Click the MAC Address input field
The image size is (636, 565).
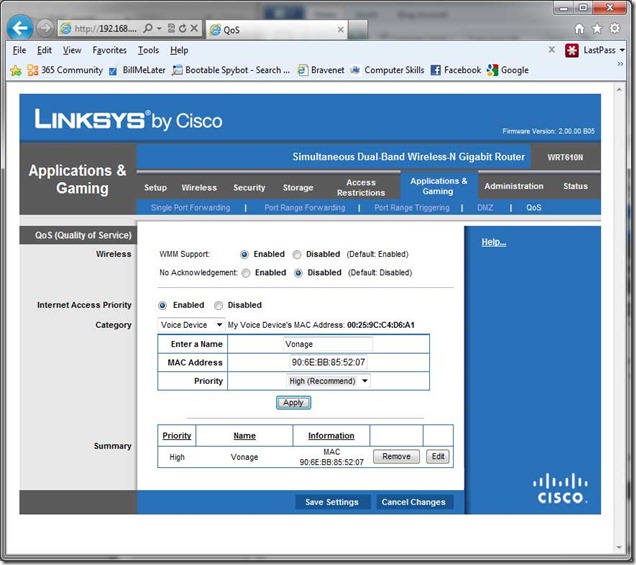point(328,362)
